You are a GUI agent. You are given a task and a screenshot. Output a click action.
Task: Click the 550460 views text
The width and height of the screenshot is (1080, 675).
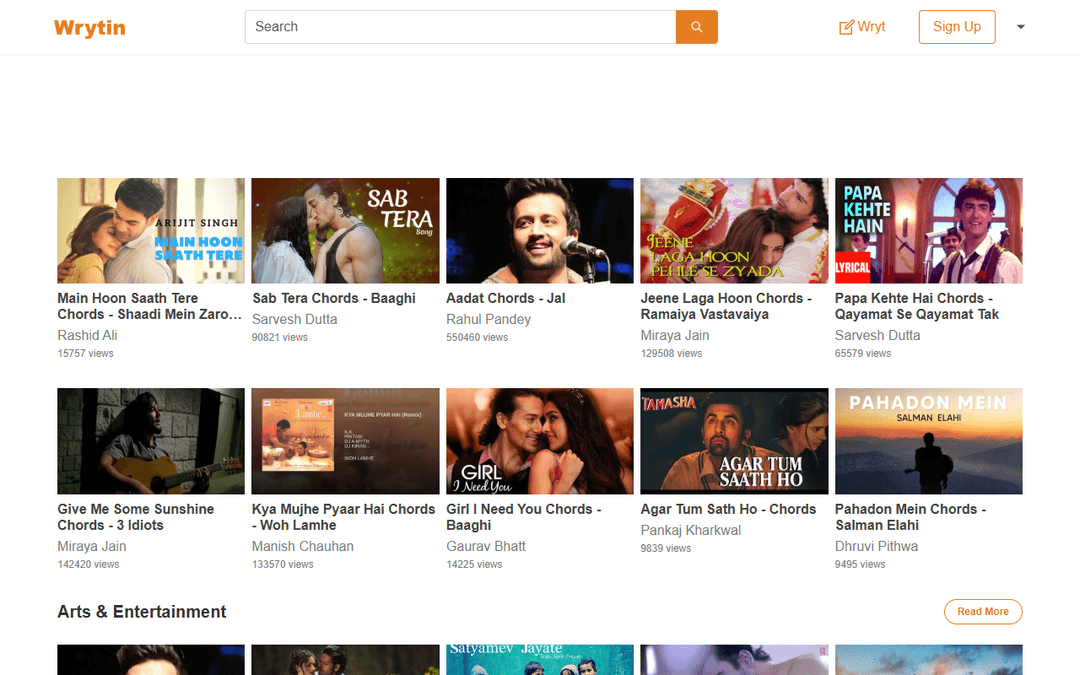pyautogui.click(x=477, y=338)
